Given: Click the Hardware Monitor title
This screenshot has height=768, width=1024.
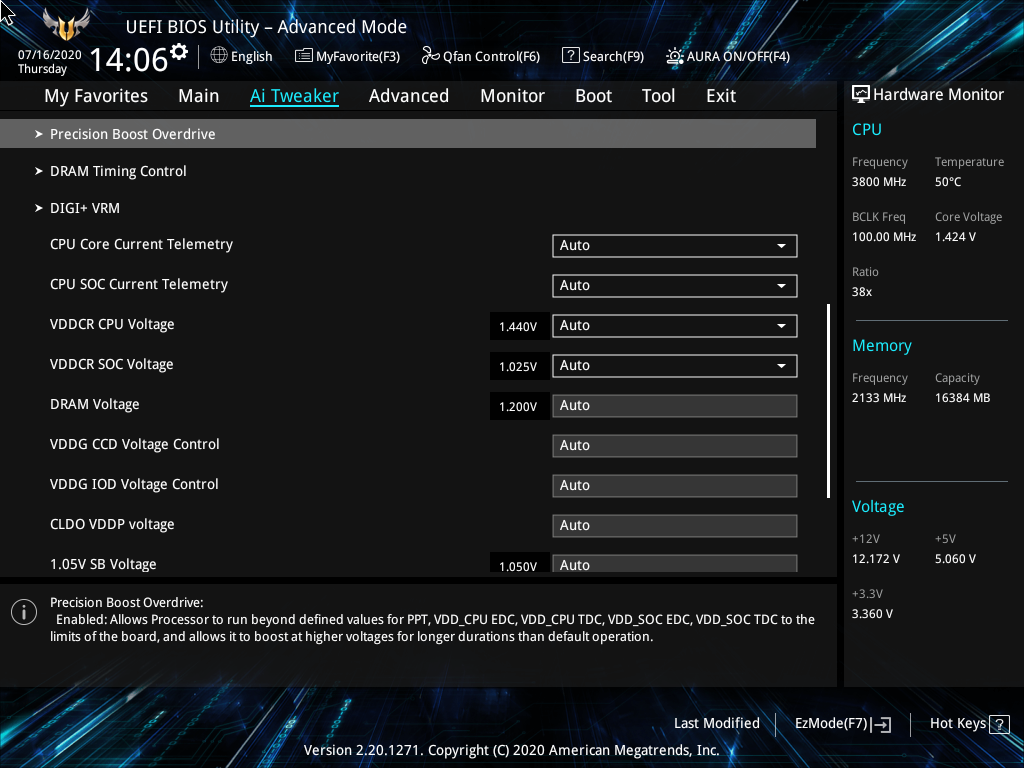Looking at the screenshot, I should tap(938, 95).
